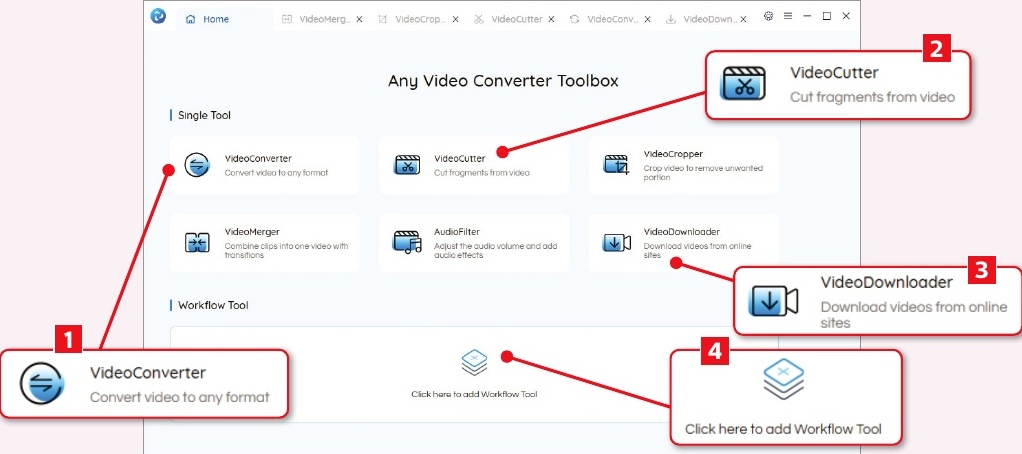
Task: Click the VideoDownloader icon in the toolbox grid
Action: click(x=616, y=243)
